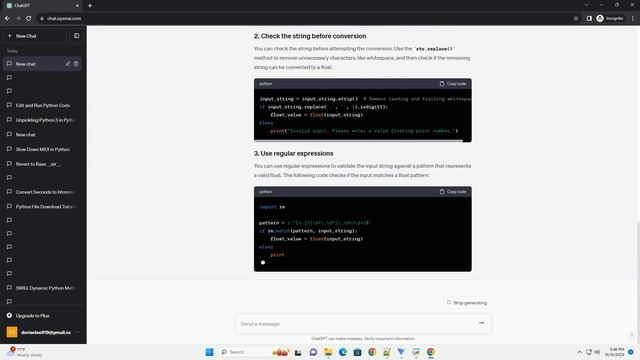The image size is (640, 360).
Task: Close the ChatGPT browser tab
Action: pos(78,6)
